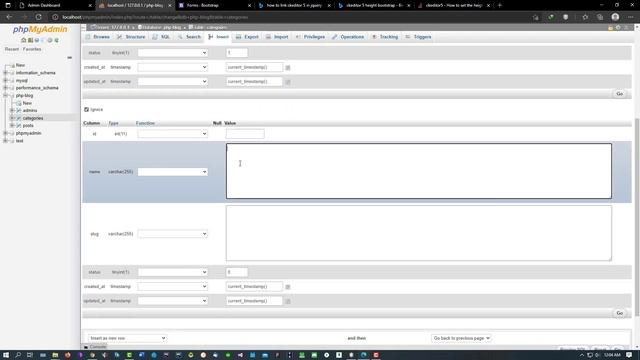640x360 pixels.
Task: Open the Recent tables link
Action: pos(12,49)
